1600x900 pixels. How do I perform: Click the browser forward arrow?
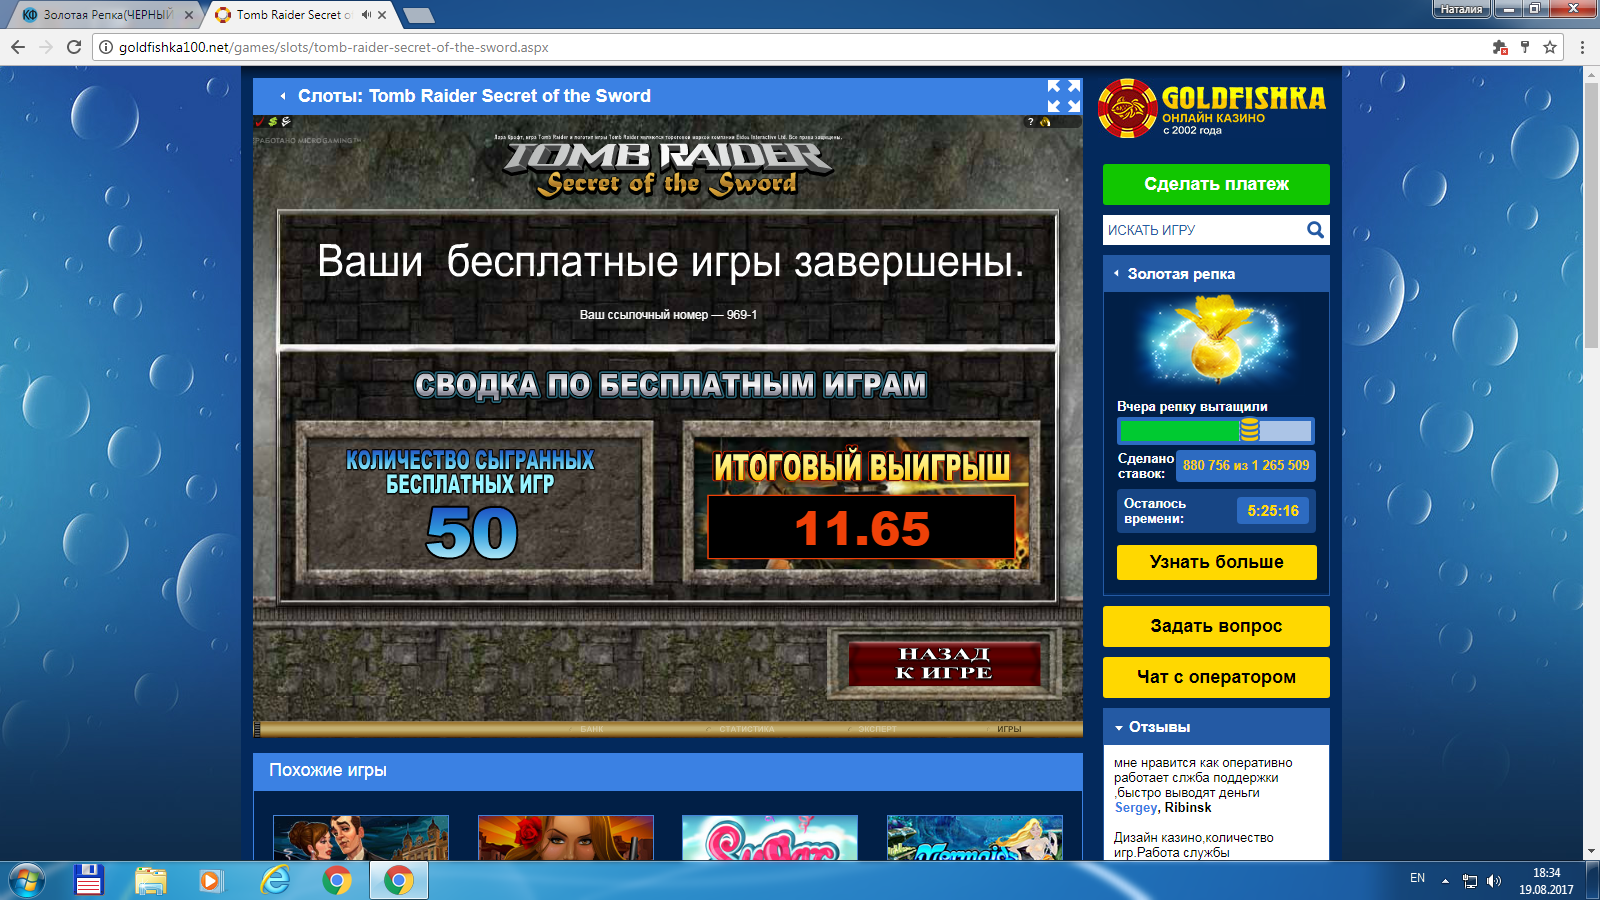[45, 47]
